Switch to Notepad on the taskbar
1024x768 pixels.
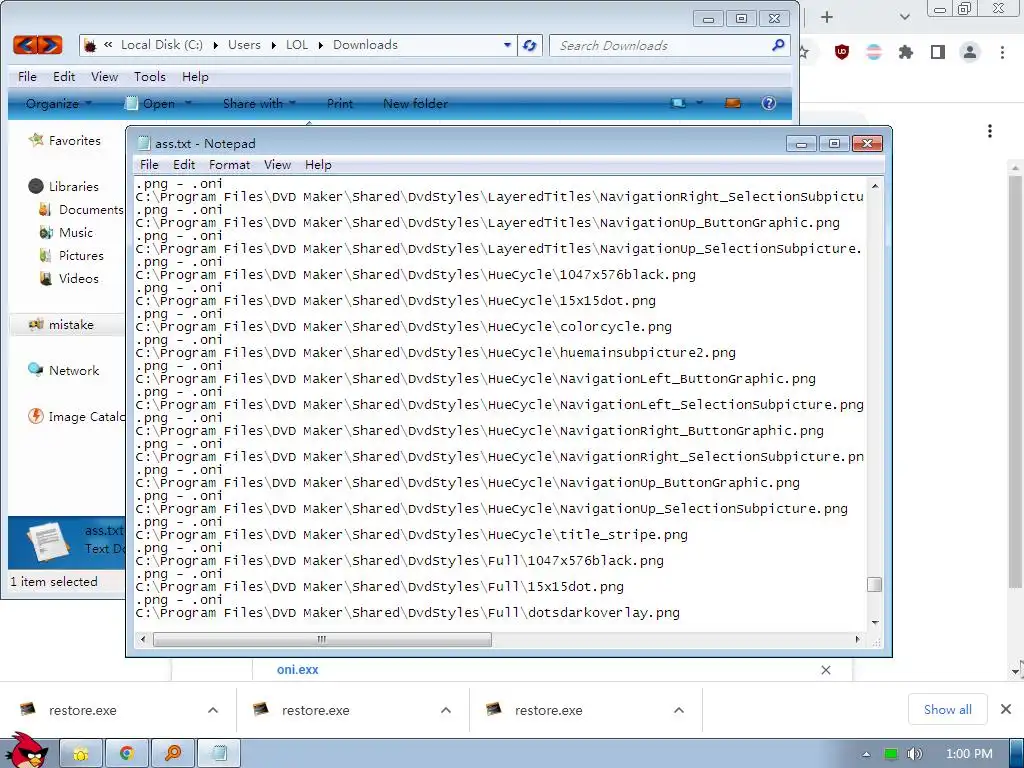click(219, 754)
